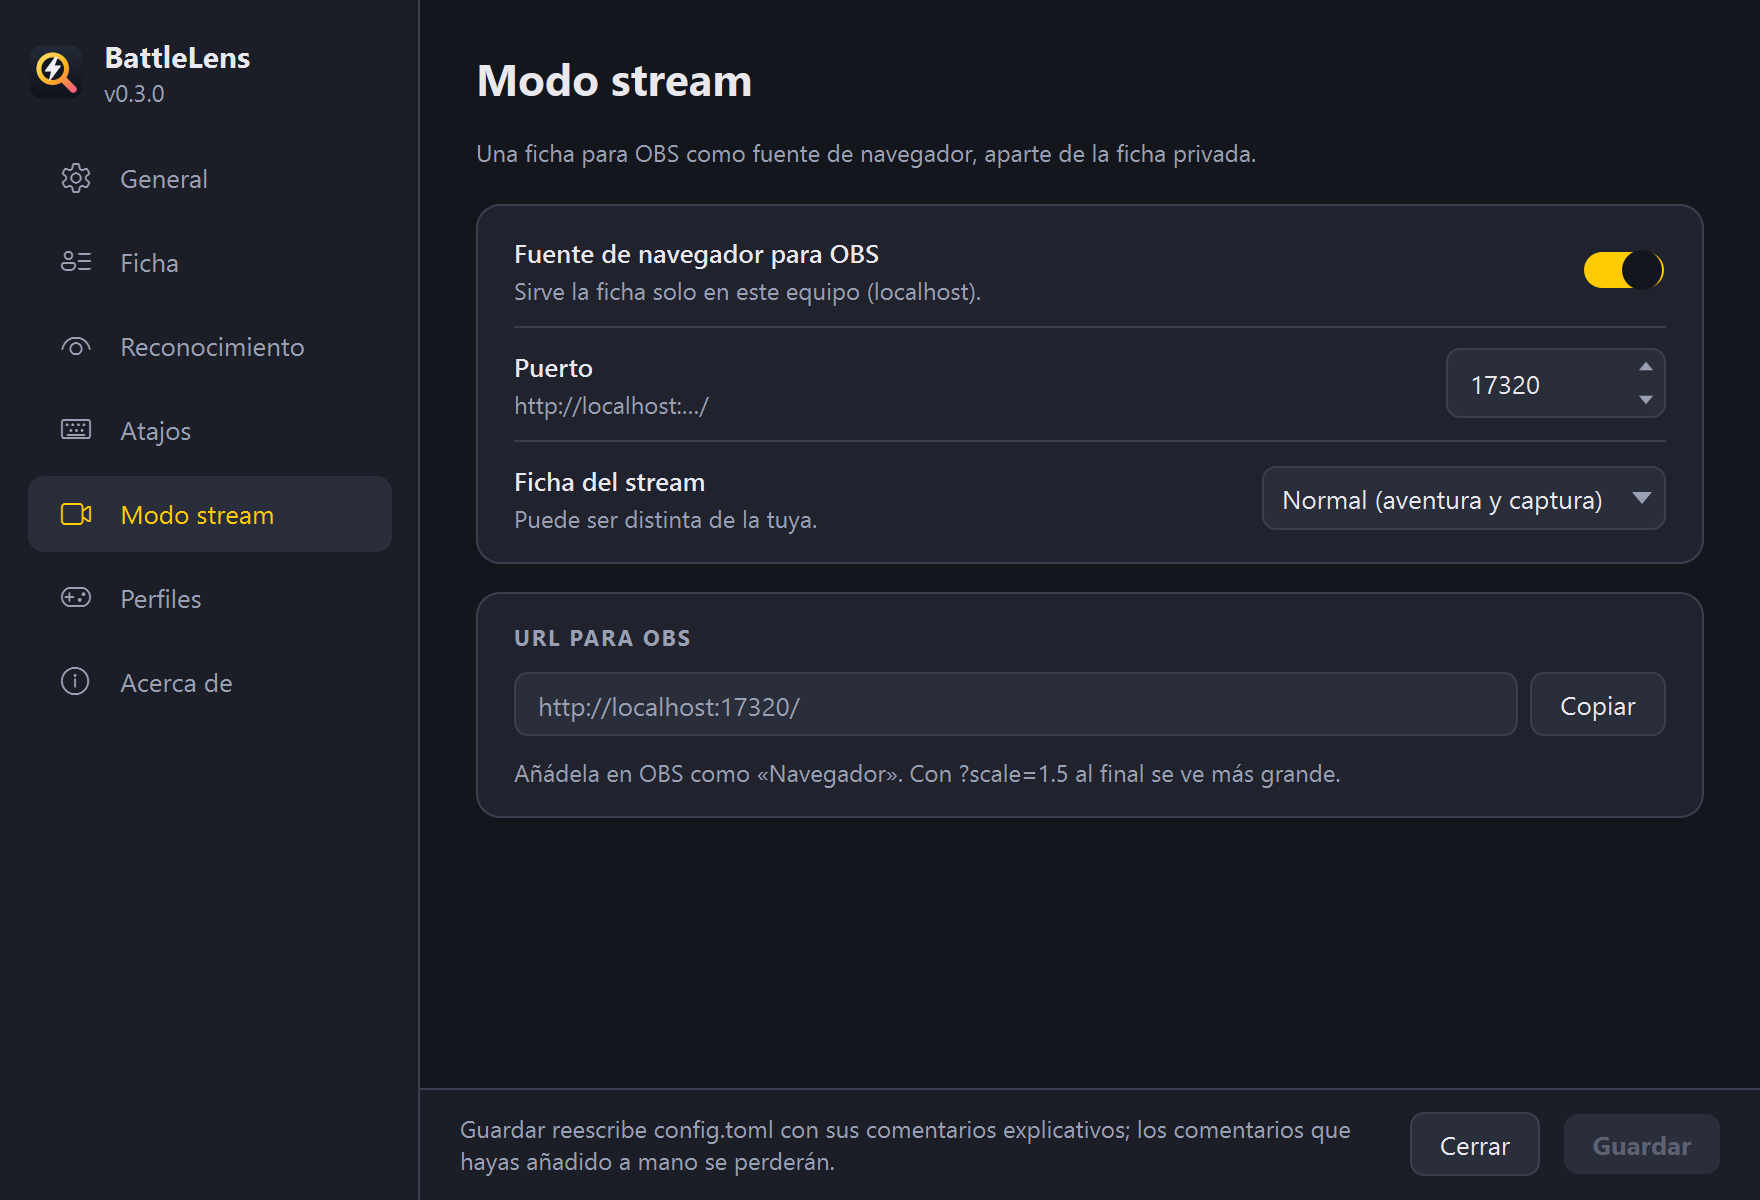Screen dimensions: 1760x1200
Task: Click the BattleLens lightning magnifier logo
Action: click(x=56, y=72)
